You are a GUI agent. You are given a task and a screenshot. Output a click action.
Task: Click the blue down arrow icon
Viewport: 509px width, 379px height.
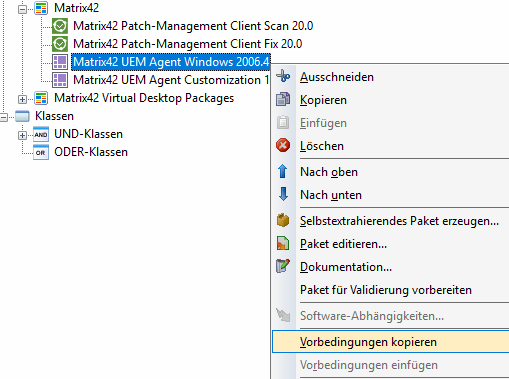coord(283,194)
